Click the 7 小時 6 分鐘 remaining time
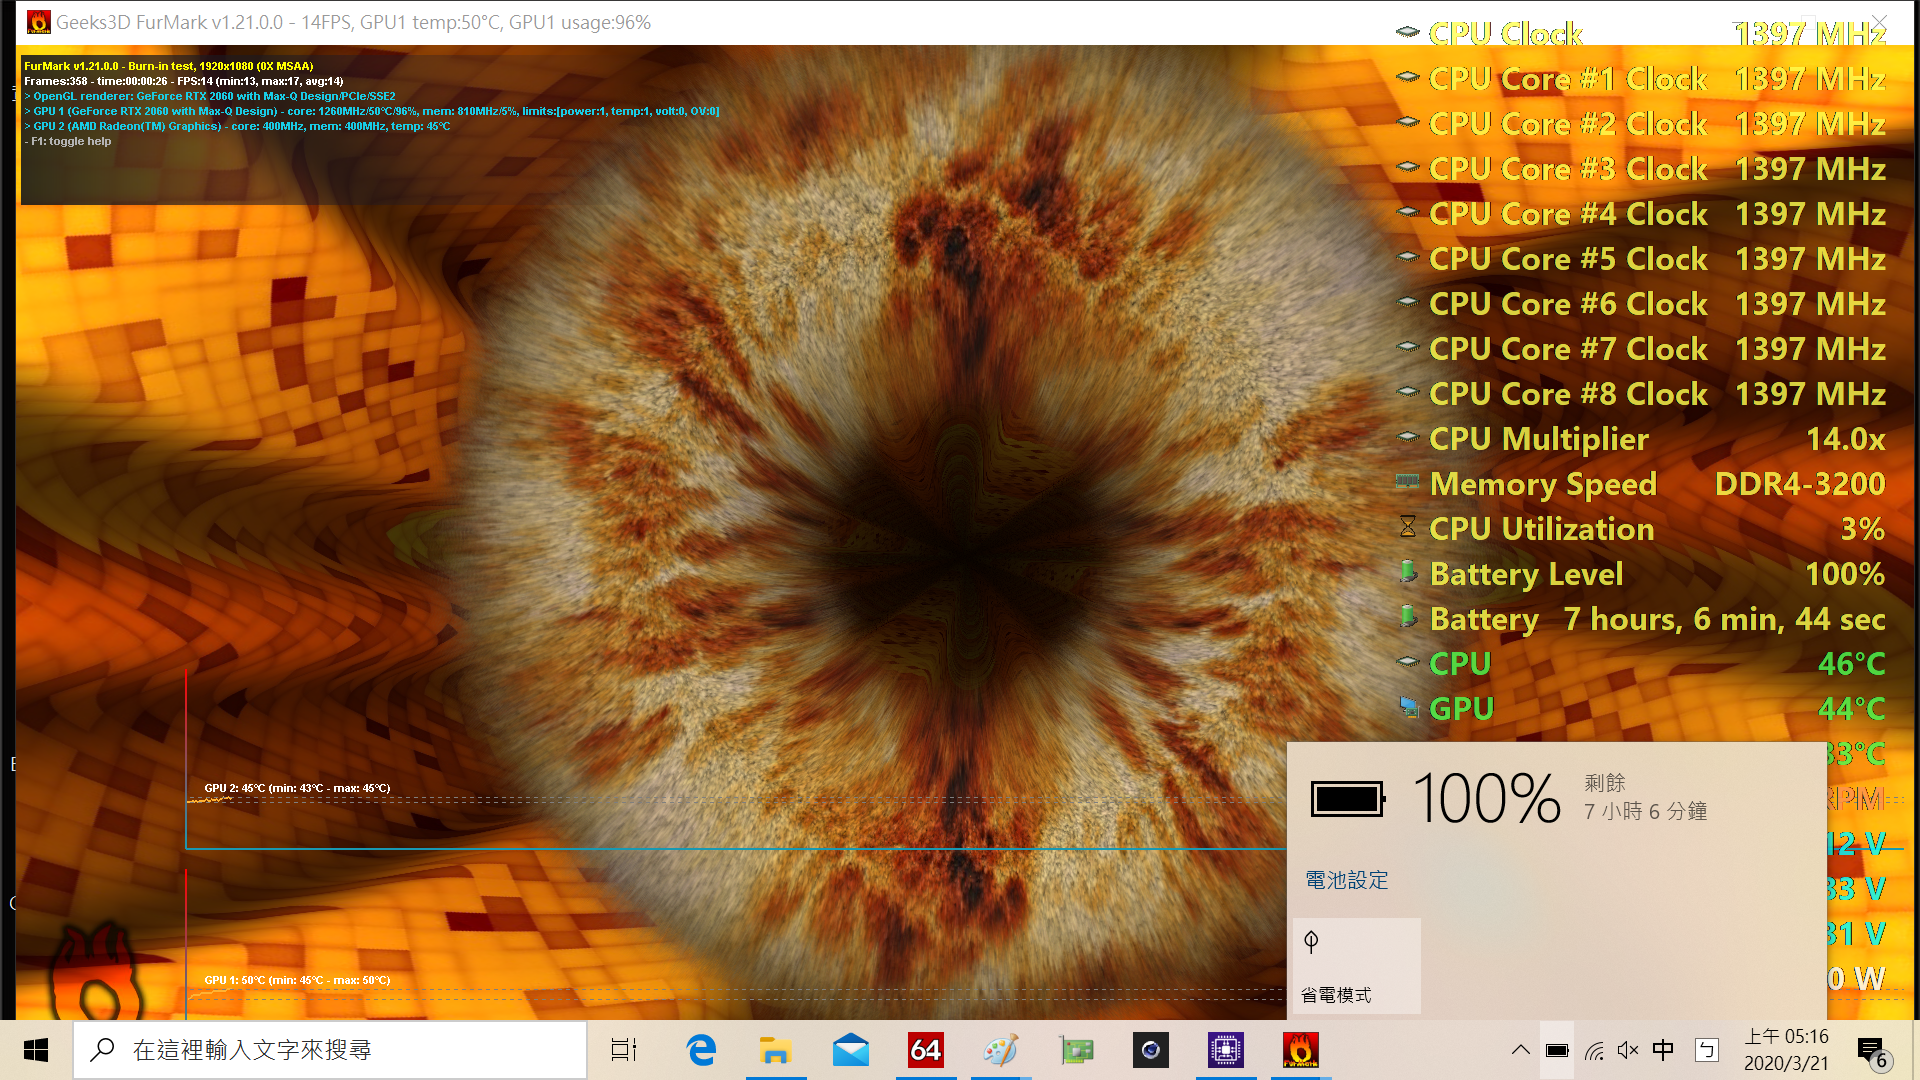1920x1080 pixels. click(x=1645, y=811)
